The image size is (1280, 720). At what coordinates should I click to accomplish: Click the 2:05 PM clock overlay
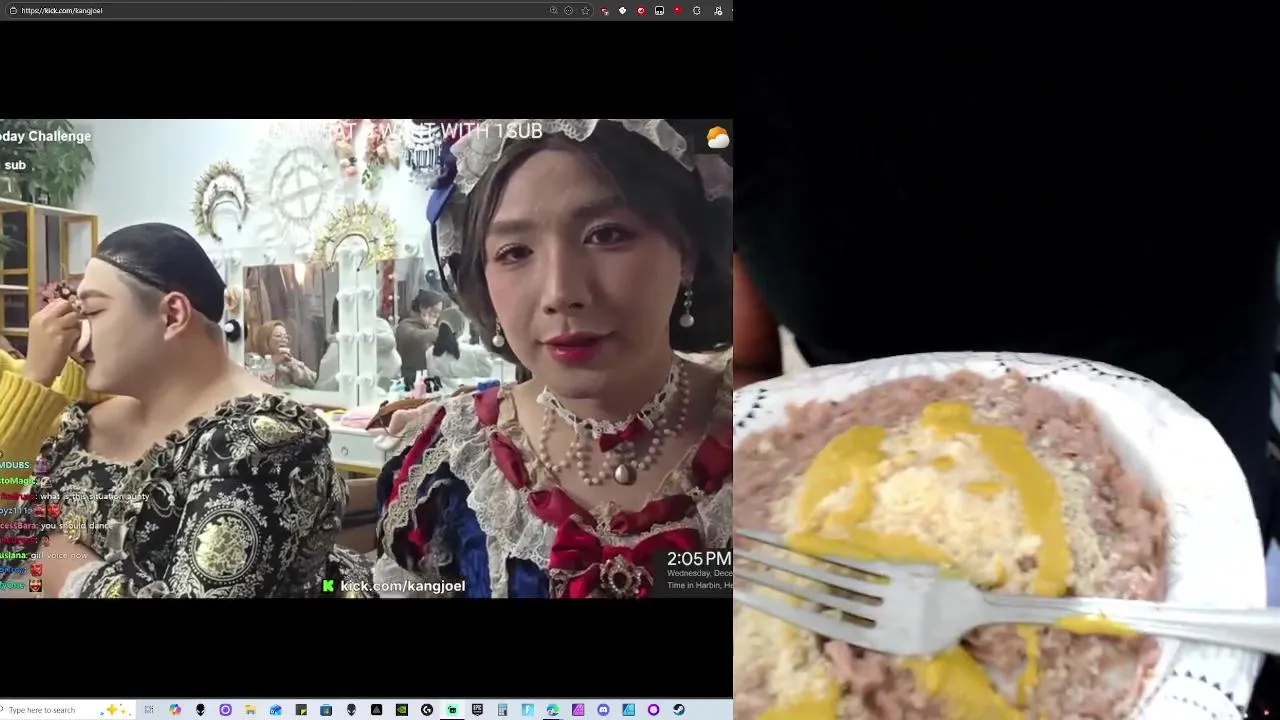point(698,559)
